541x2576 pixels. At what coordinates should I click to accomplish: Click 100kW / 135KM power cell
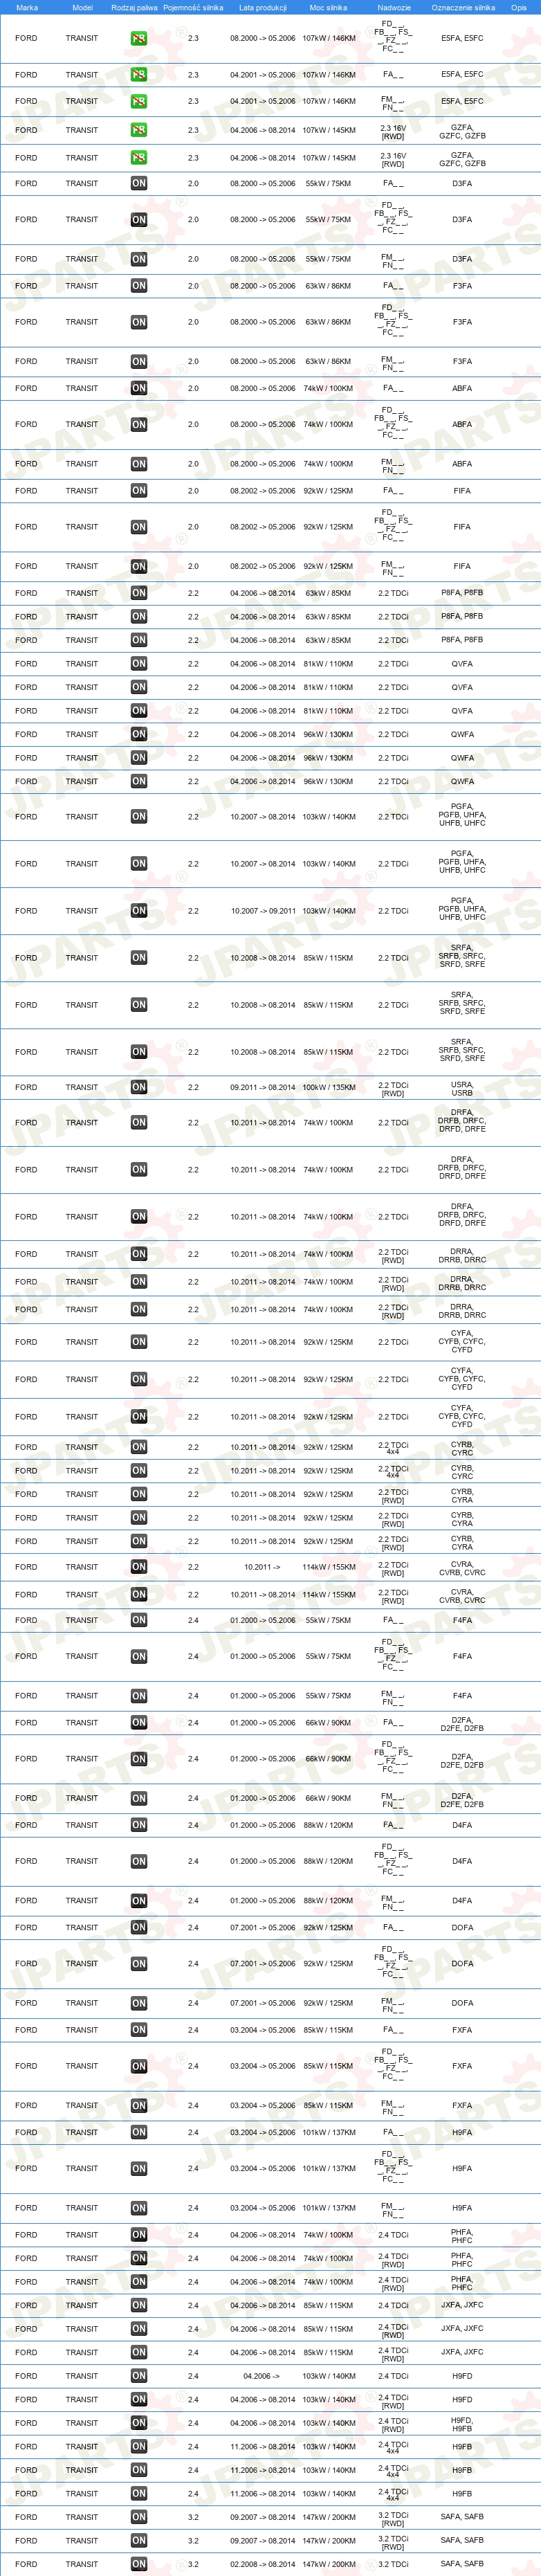(328, 1087)
